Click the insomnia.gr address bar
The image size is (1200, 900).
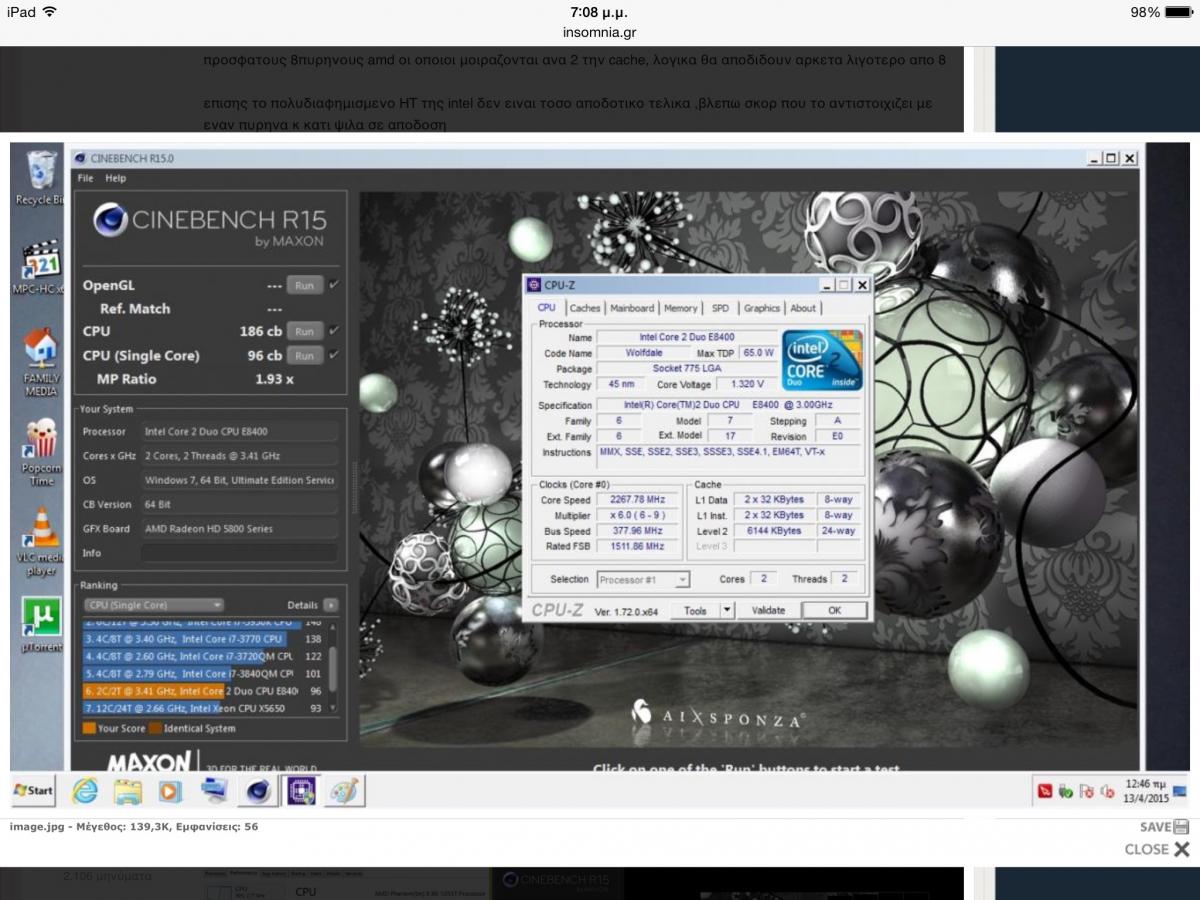tap(600, 31)
